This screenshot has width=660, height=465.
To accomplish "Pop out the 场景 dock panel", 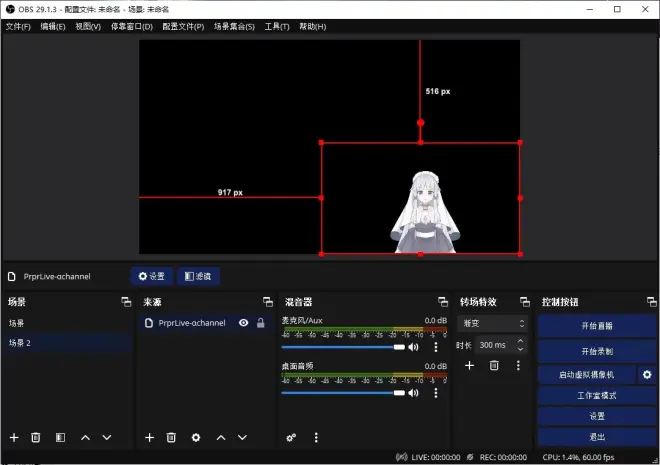I will click(x=126, y=302).
